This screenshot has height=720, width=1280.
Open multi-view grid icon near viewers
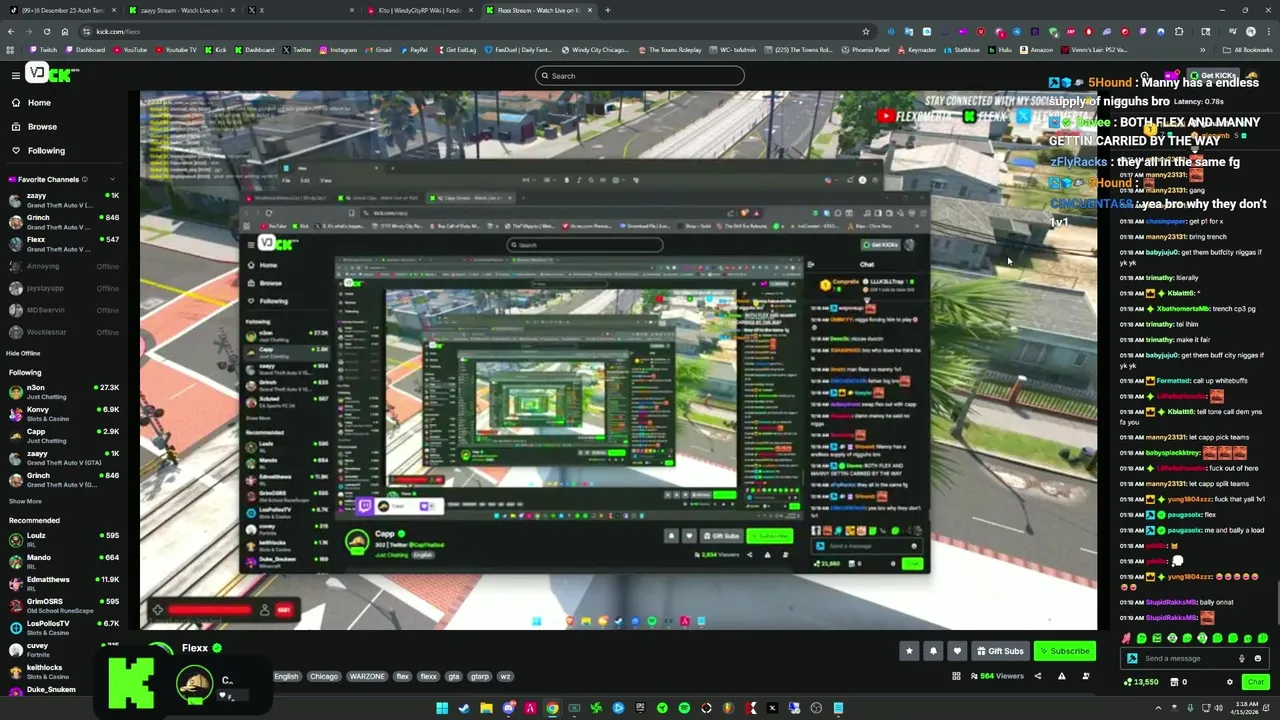[956, 676]
